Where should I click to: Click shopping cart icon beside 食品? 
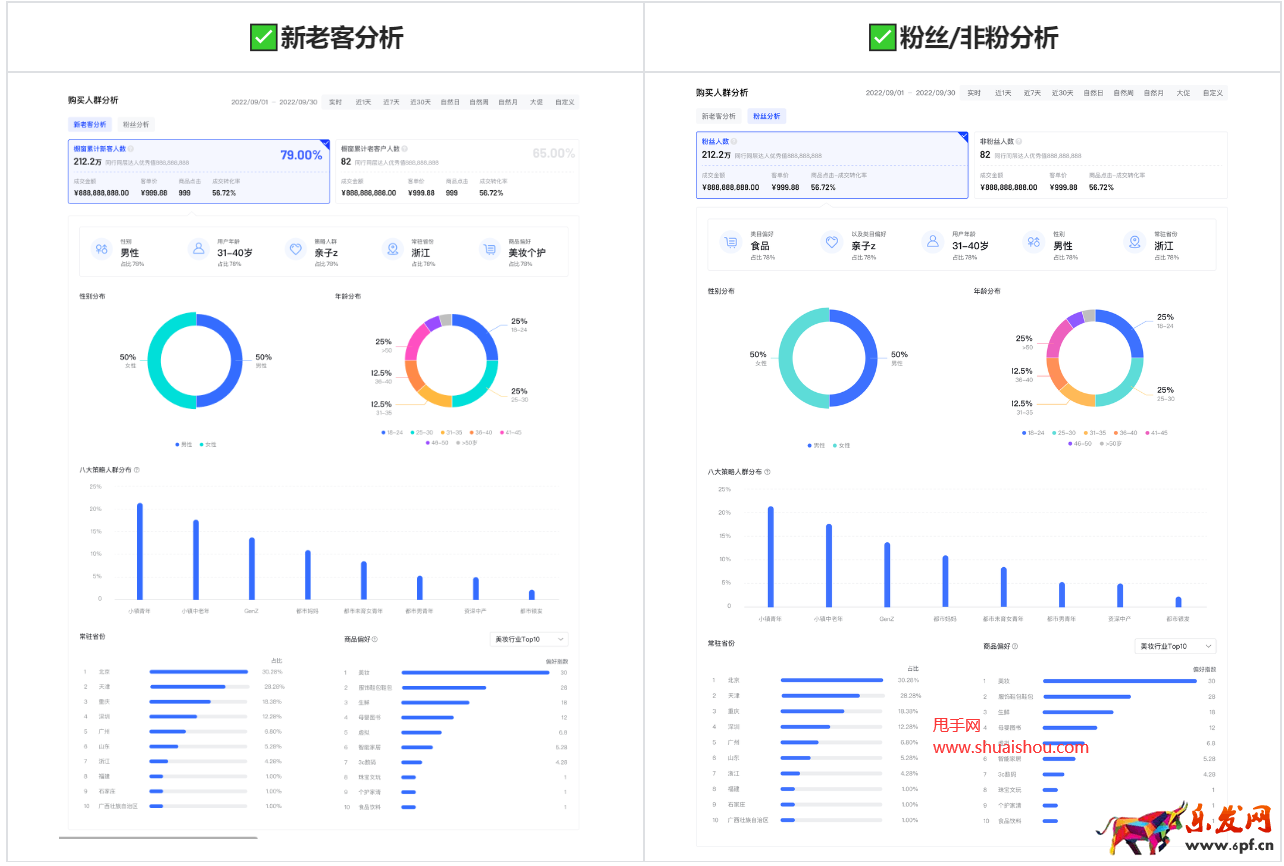[x=730, y=242]
